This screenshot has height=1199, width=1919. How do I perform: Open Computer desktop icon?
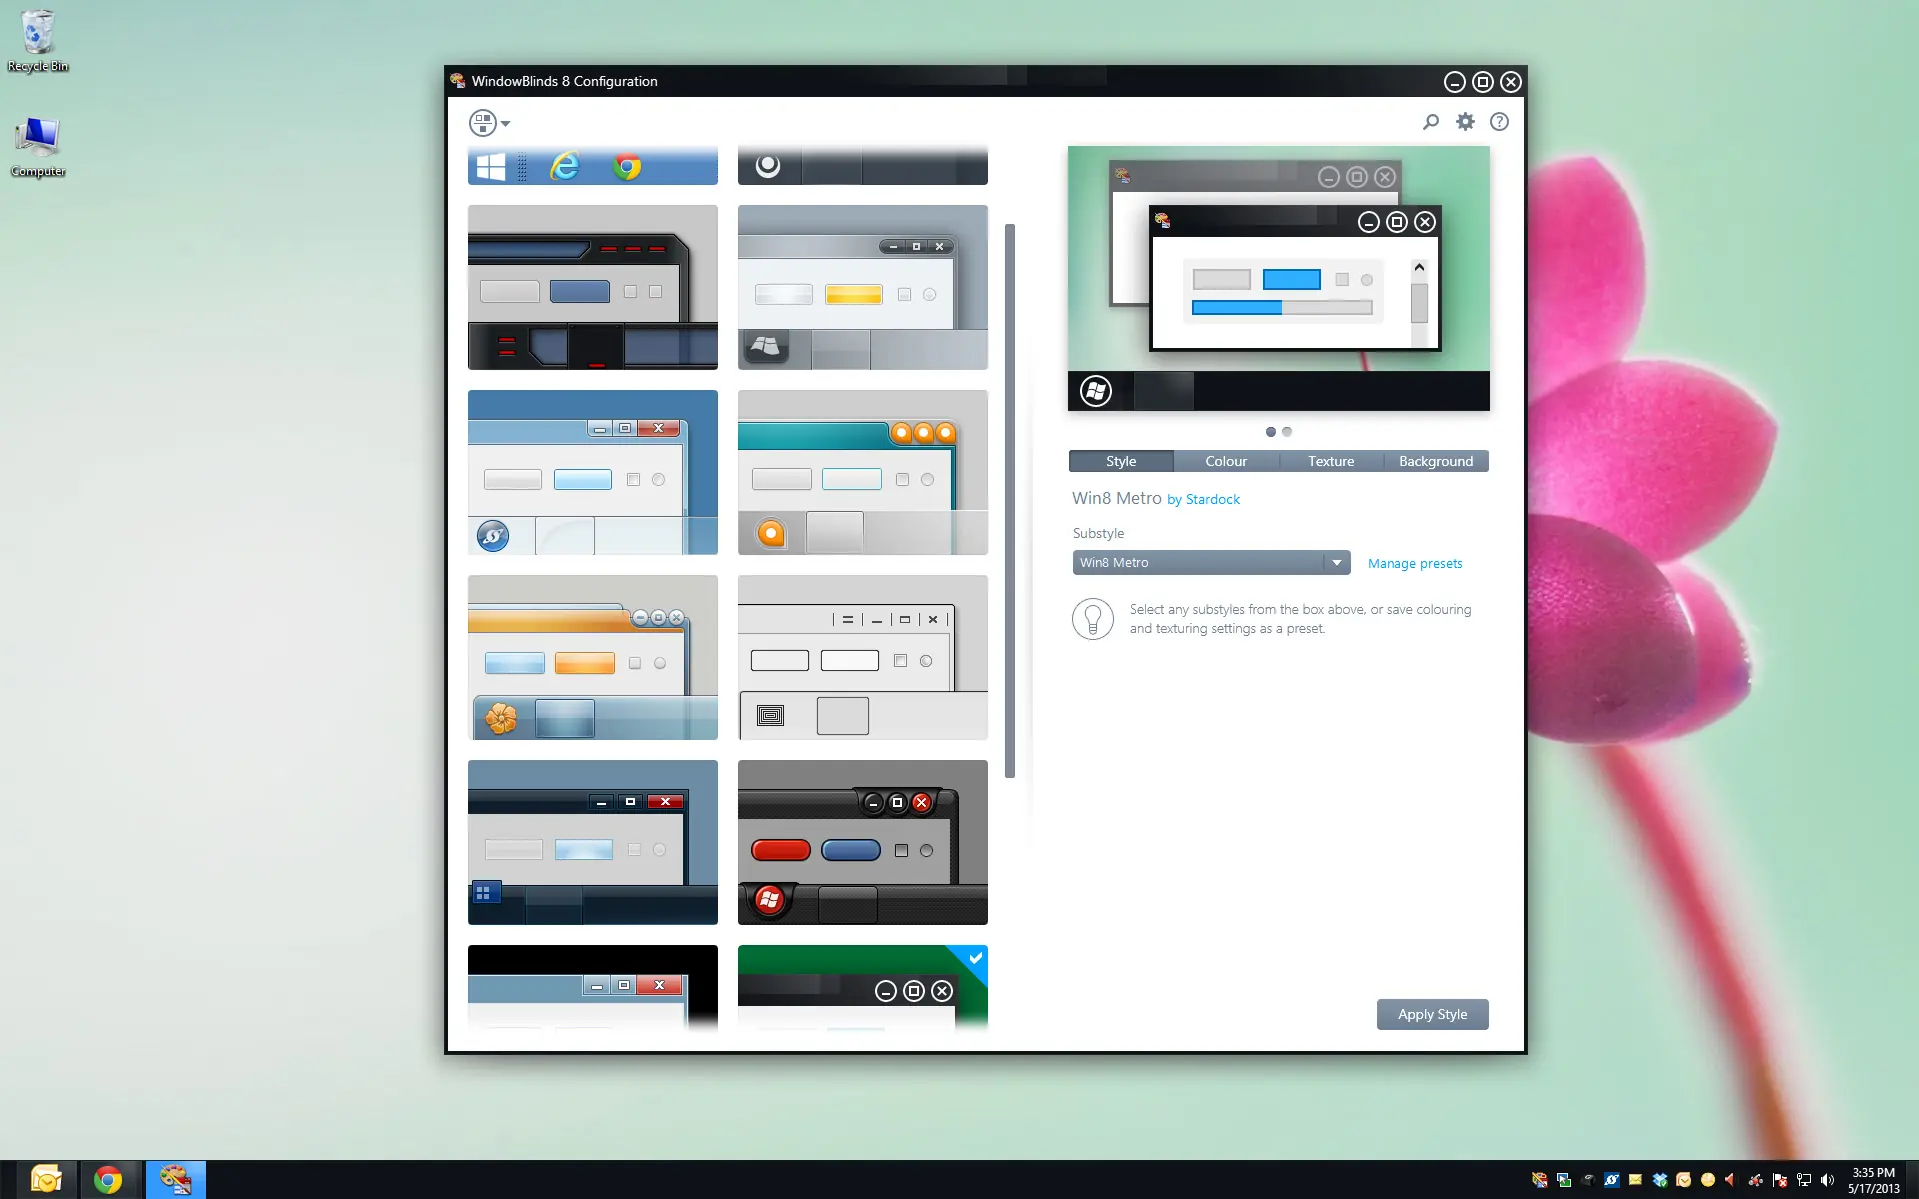pos(38,147)
